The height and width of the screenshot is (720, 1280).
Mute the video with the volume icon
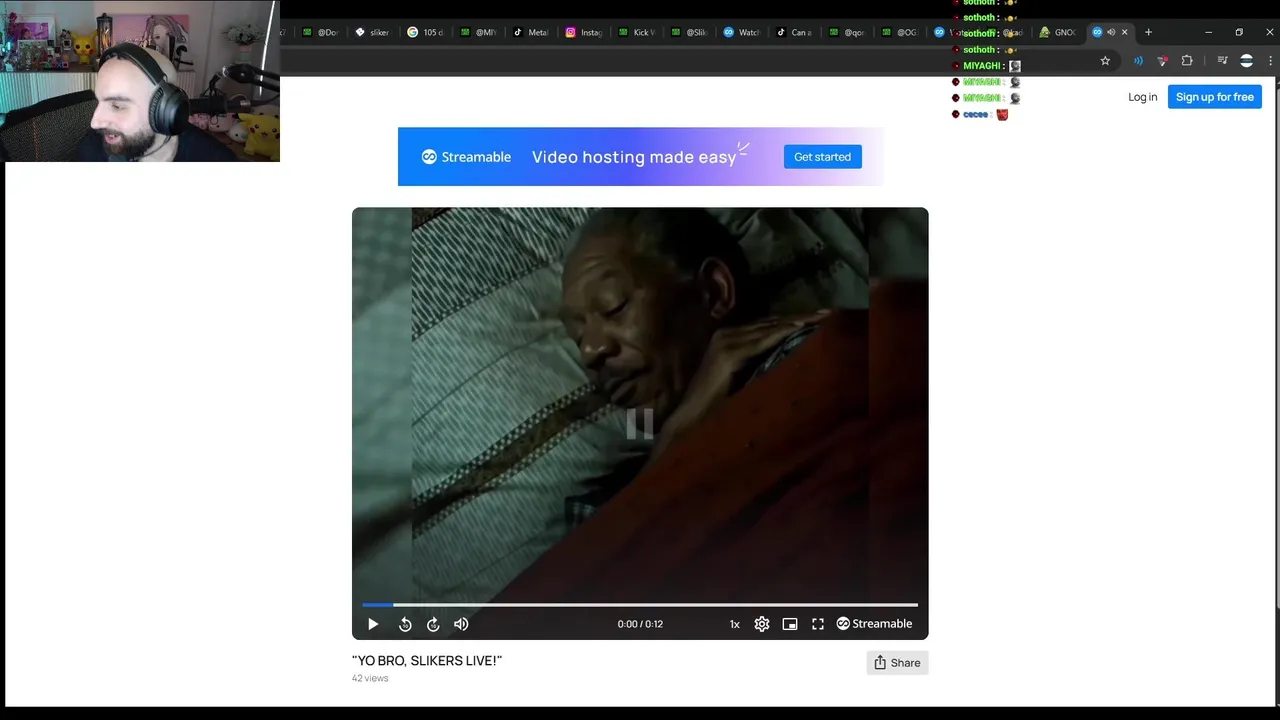[x=461, y=624]
